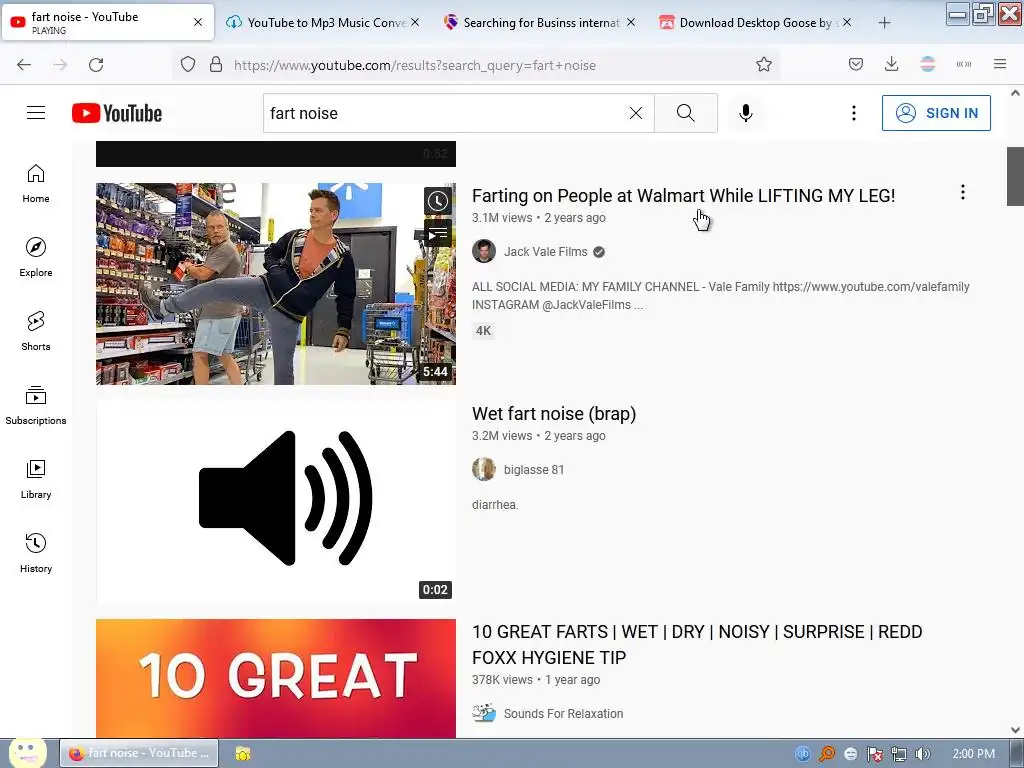Save page to Pocket

click(x=856, y=64)
